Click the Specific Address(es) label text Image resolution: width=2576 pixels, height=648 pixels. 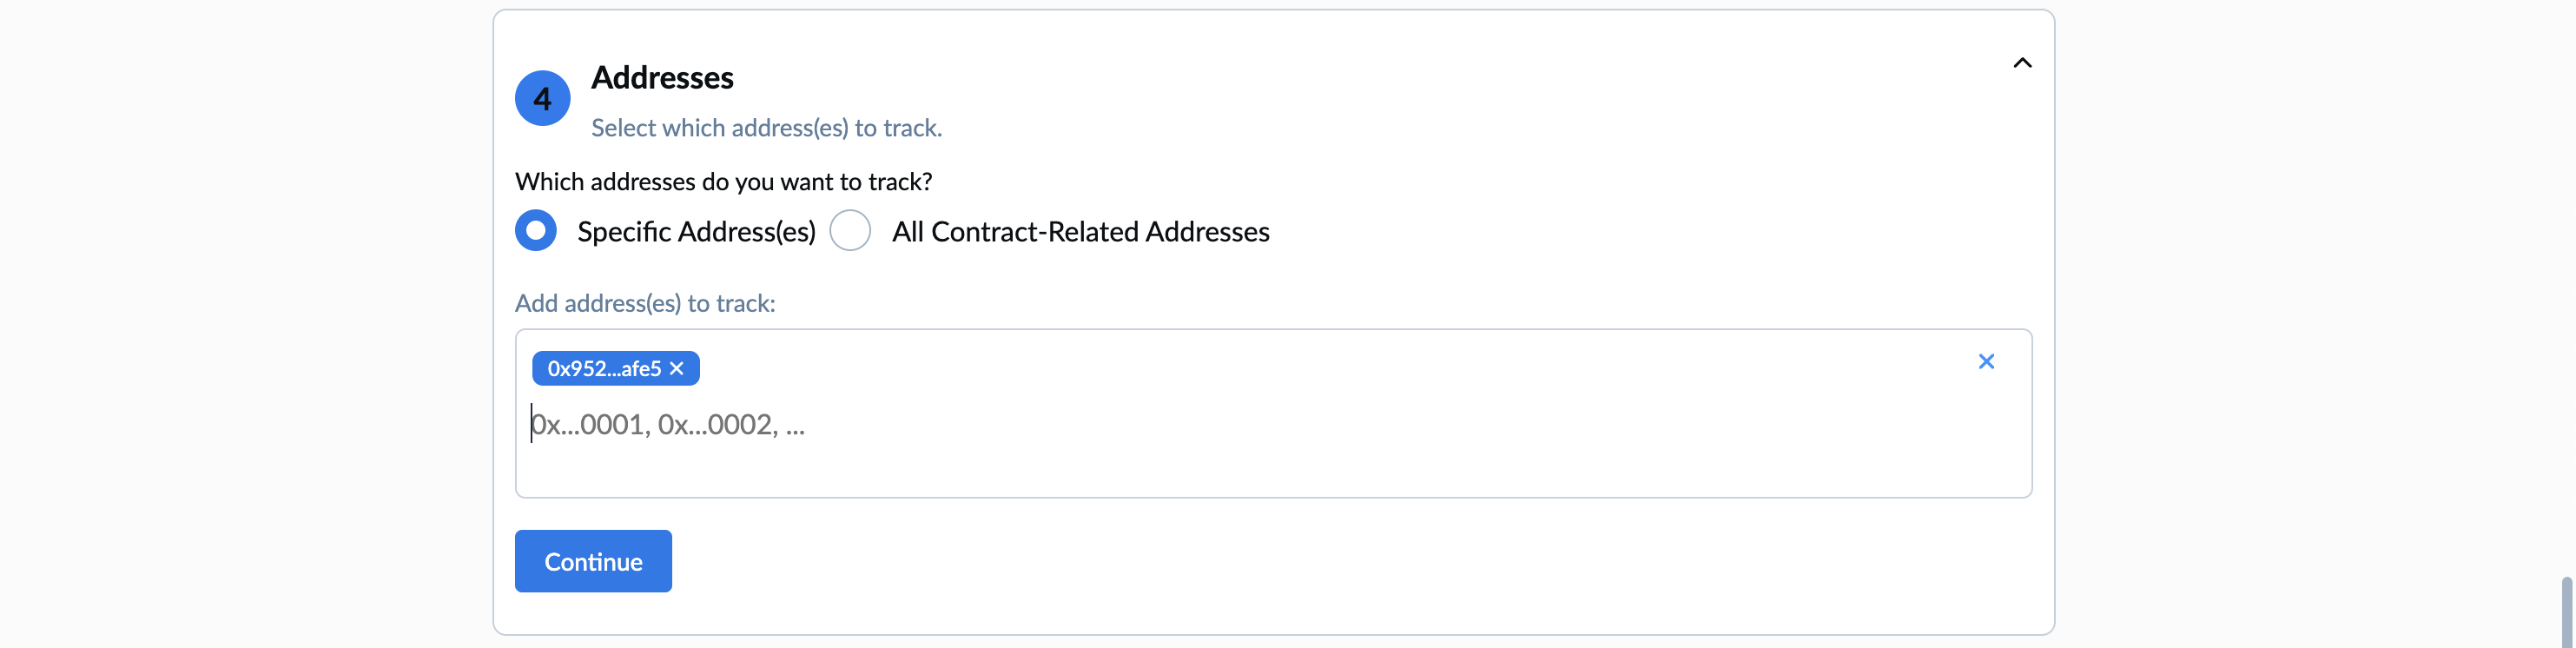pos(696,232)
